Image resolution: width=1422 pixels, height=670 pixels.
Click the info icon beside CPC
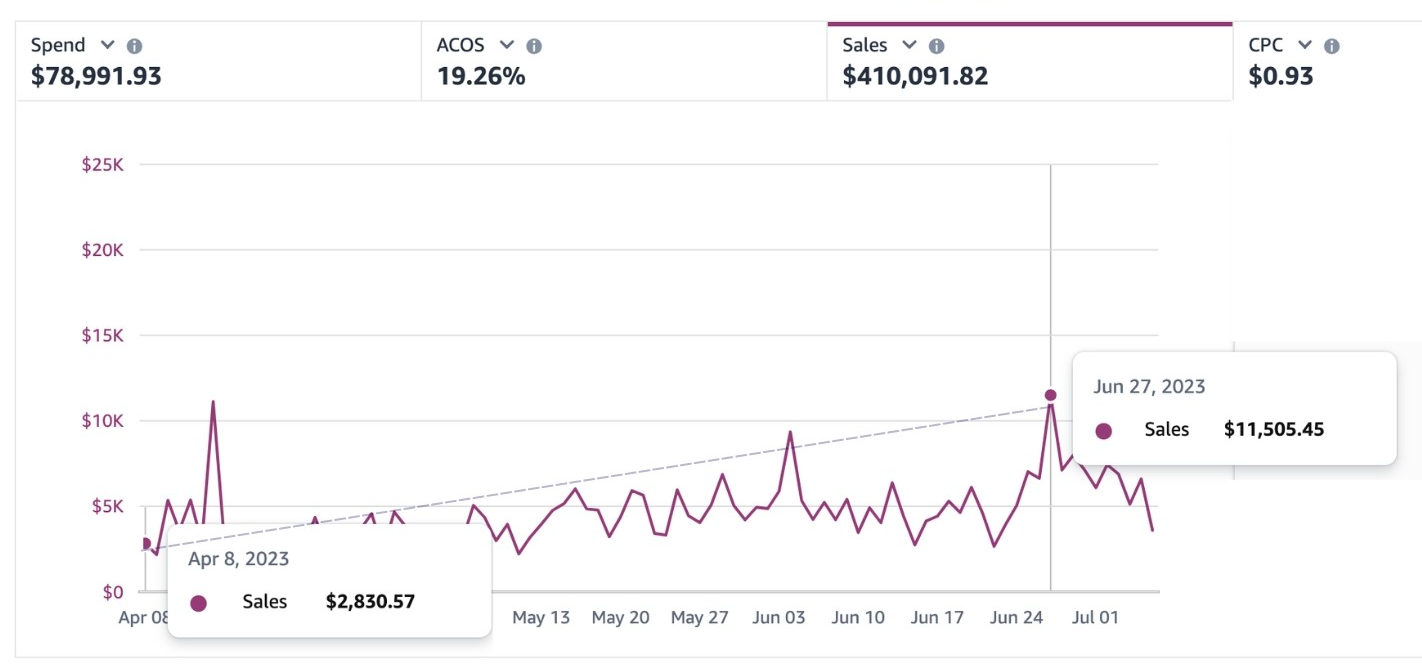[1332, 46]
